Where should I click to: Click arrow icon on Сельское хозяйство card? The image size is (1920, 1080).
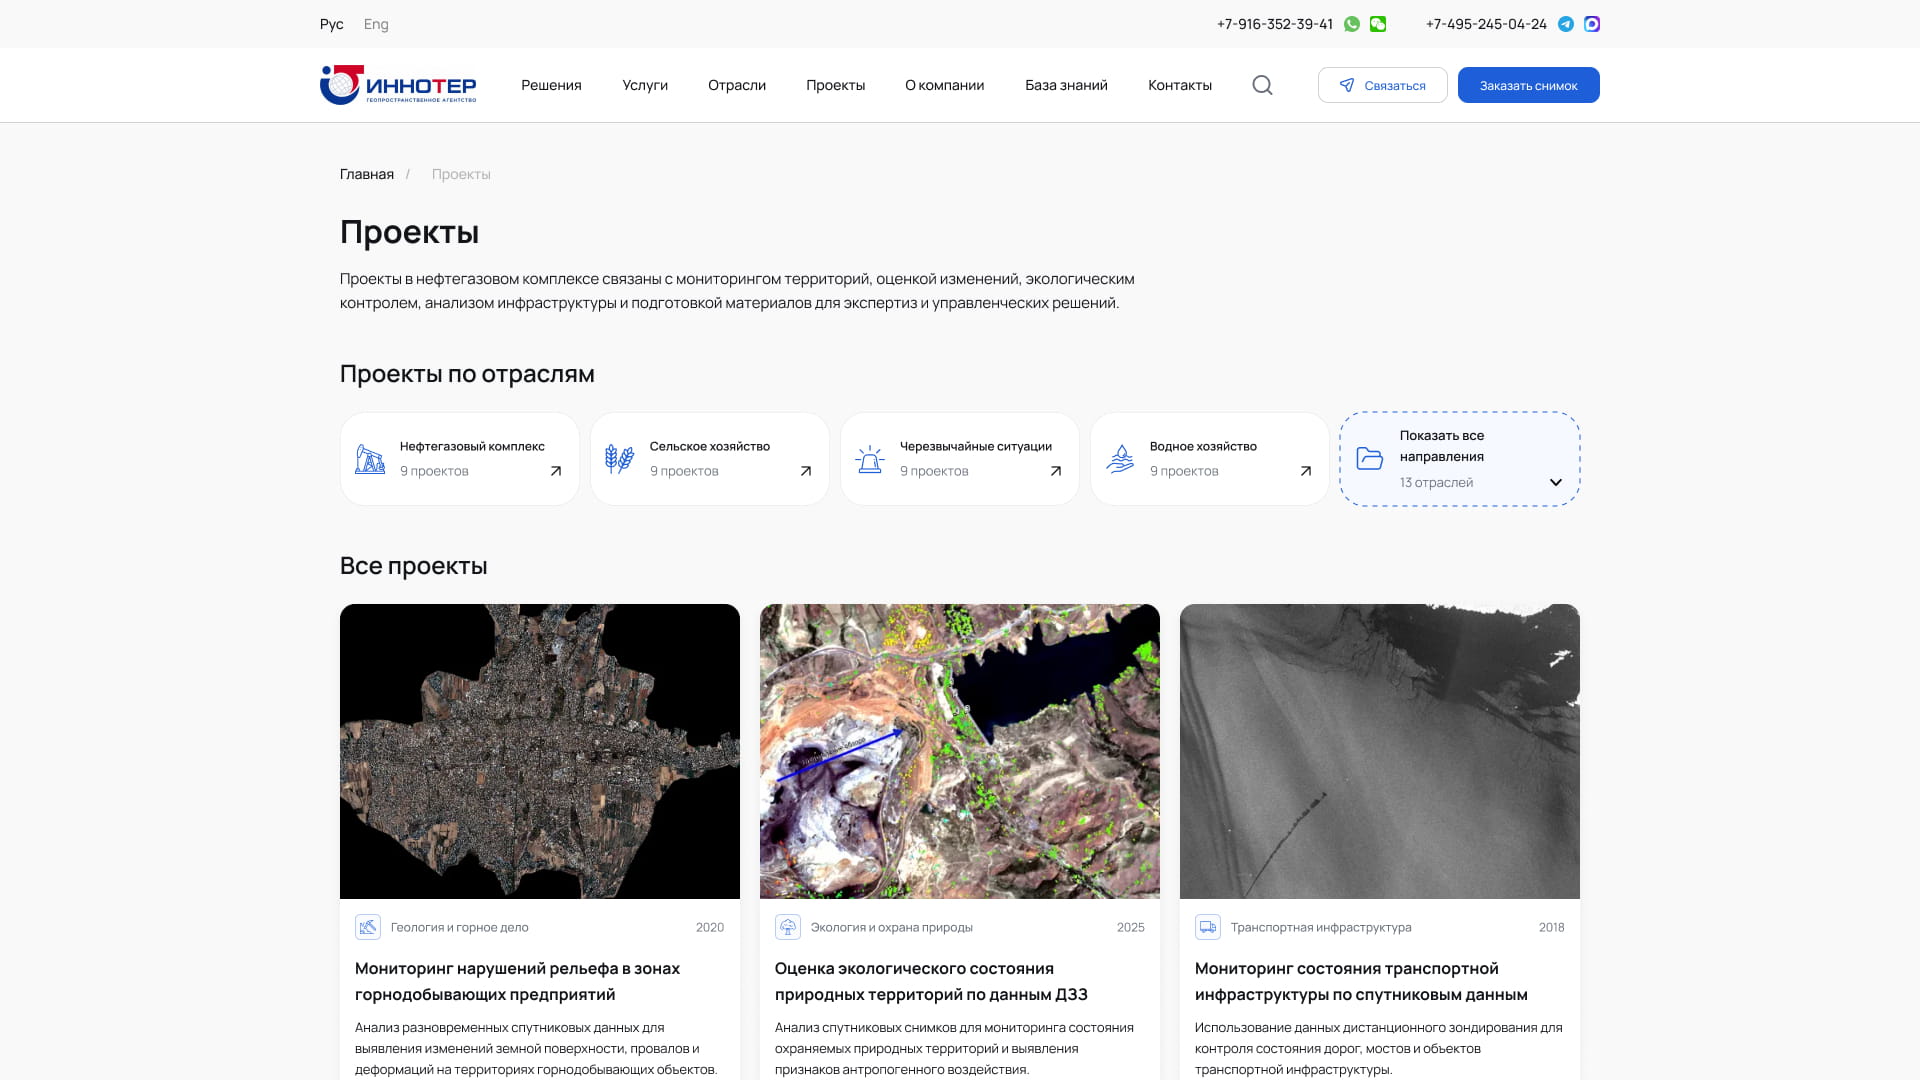click(806, 471)
